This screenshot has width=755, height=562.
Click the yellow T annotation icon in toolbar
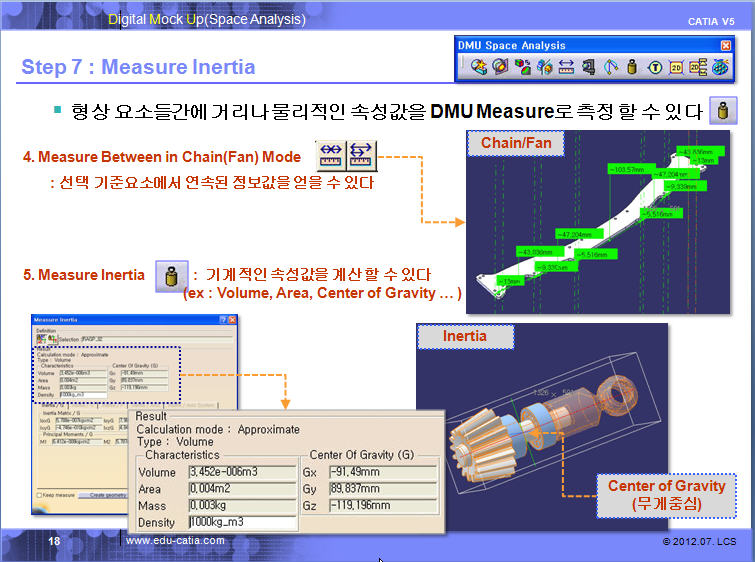pos(654,67)
